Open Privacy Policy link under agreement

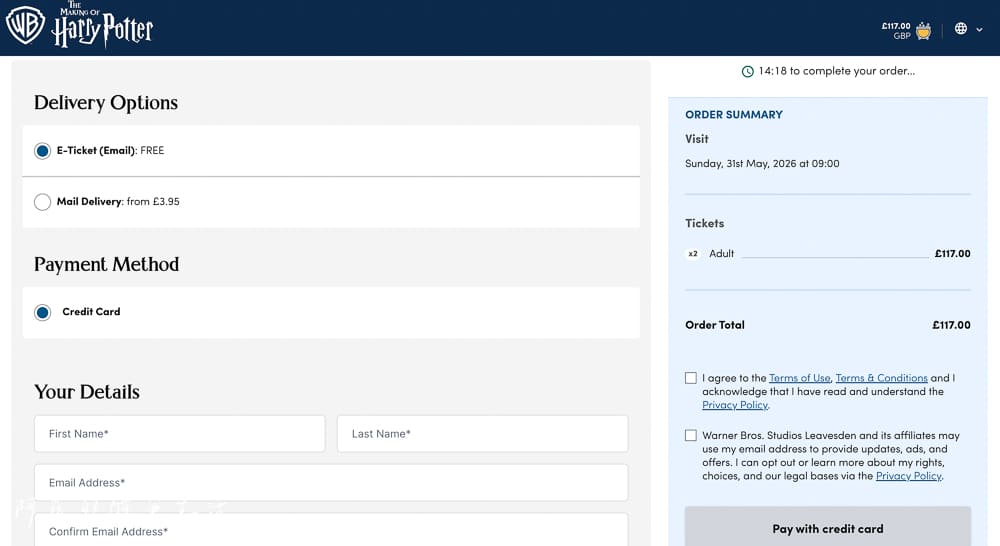pyautogui.click(x=735, y=405)
